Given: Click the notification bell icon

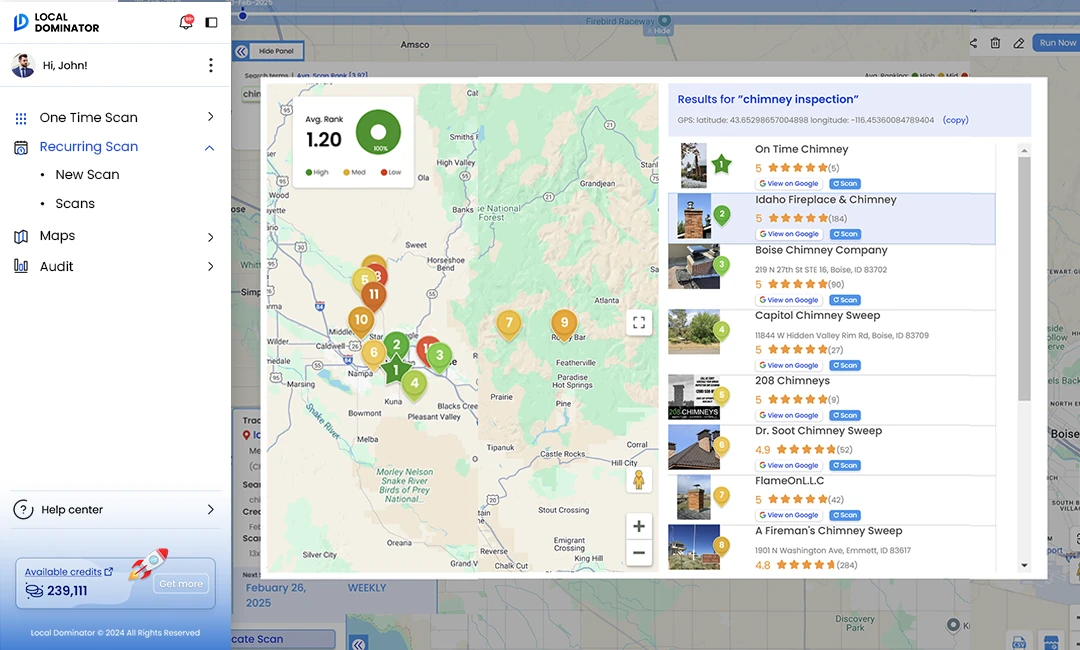Looking at the screenshot, I should point(186,21).
